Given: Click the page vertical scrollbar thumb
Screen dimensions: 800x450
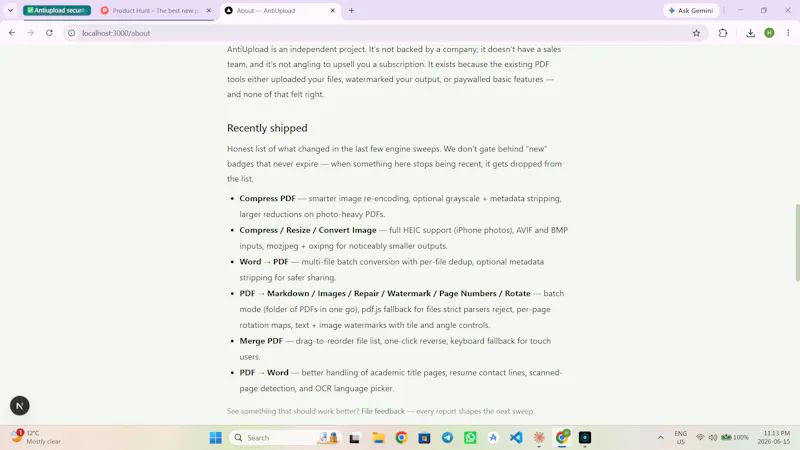Looking at the screenshot, I should pyautogui.click(x=797, y=242).
